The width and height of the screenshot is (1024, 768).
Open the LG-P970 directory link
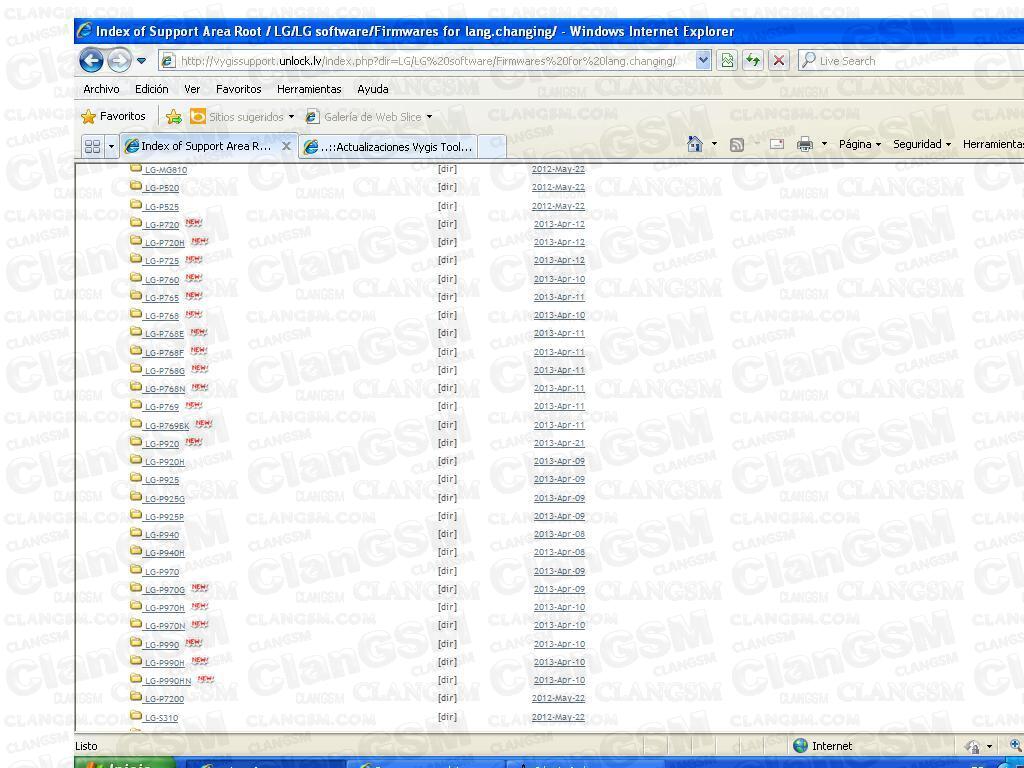pos(162,572)
